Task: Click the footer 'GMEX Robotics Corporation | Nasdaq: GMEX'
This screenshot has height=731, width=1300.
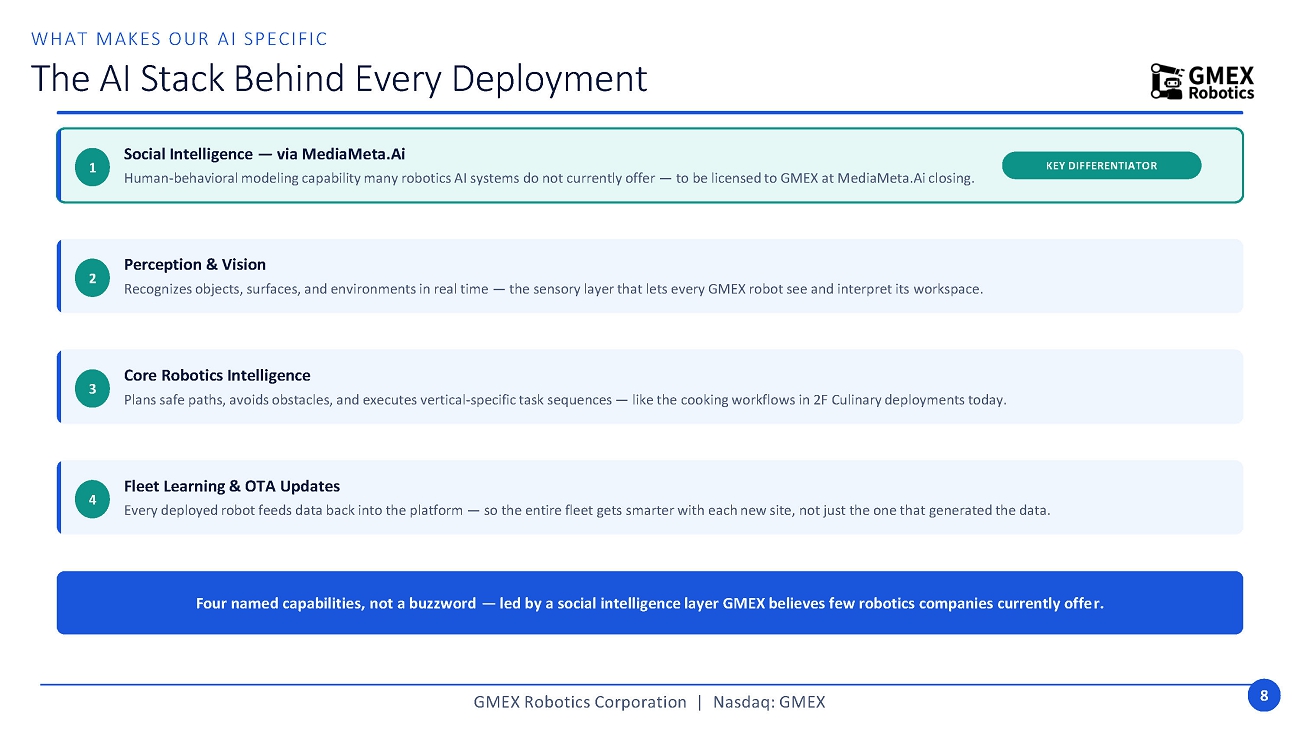Action: click(x=650, y=702)
